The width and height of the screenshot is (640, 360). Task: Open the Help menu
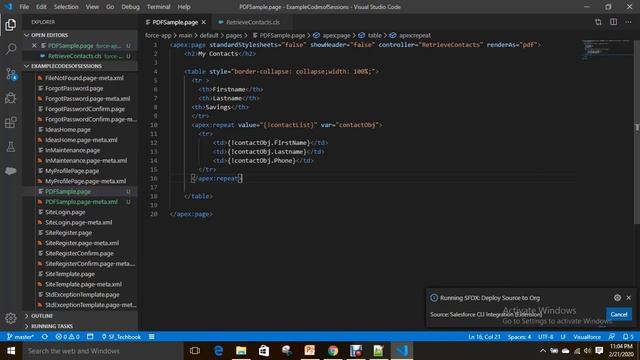(x=184, y=7)
